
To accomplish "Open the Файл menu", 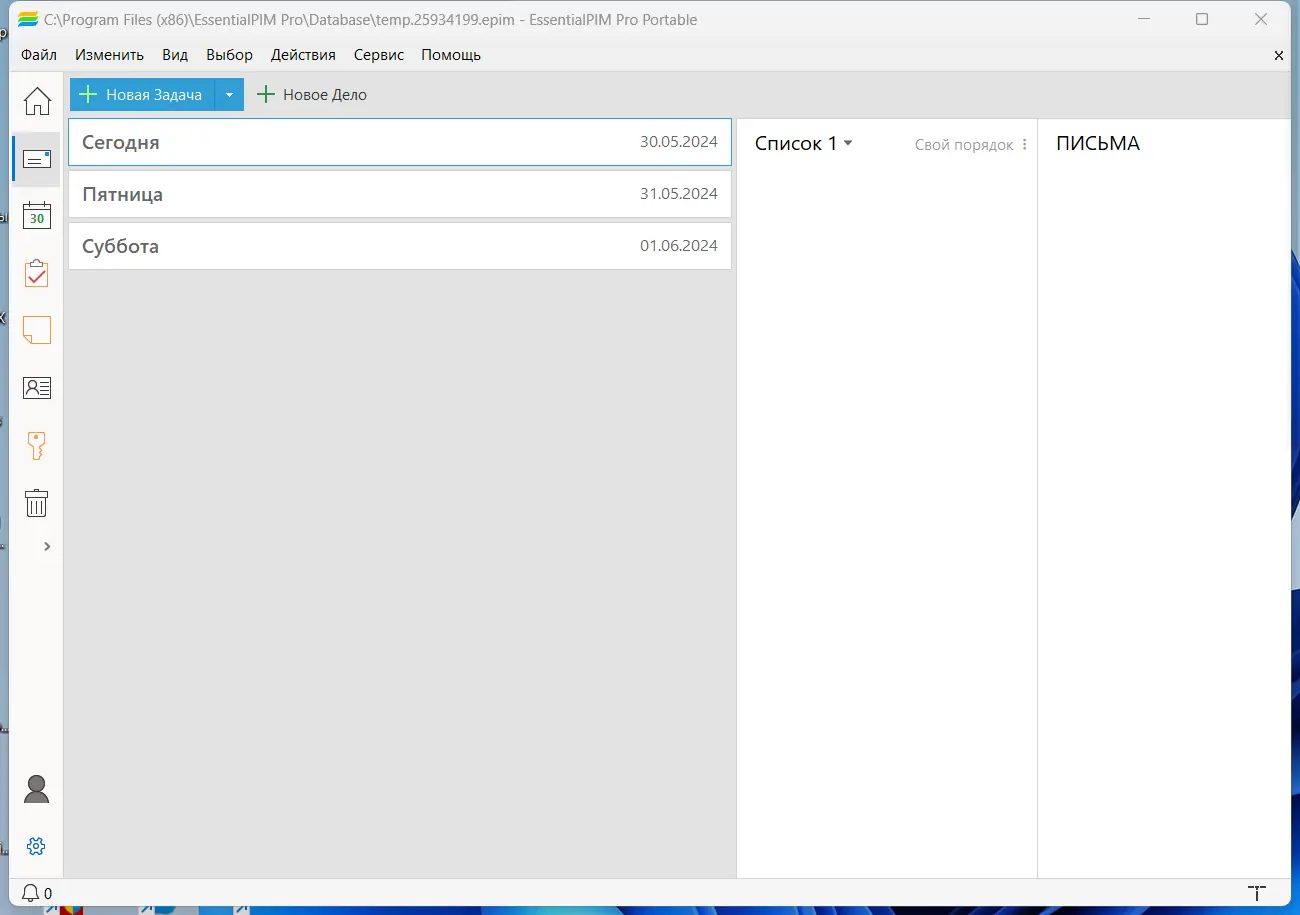I will click(39, 55).
